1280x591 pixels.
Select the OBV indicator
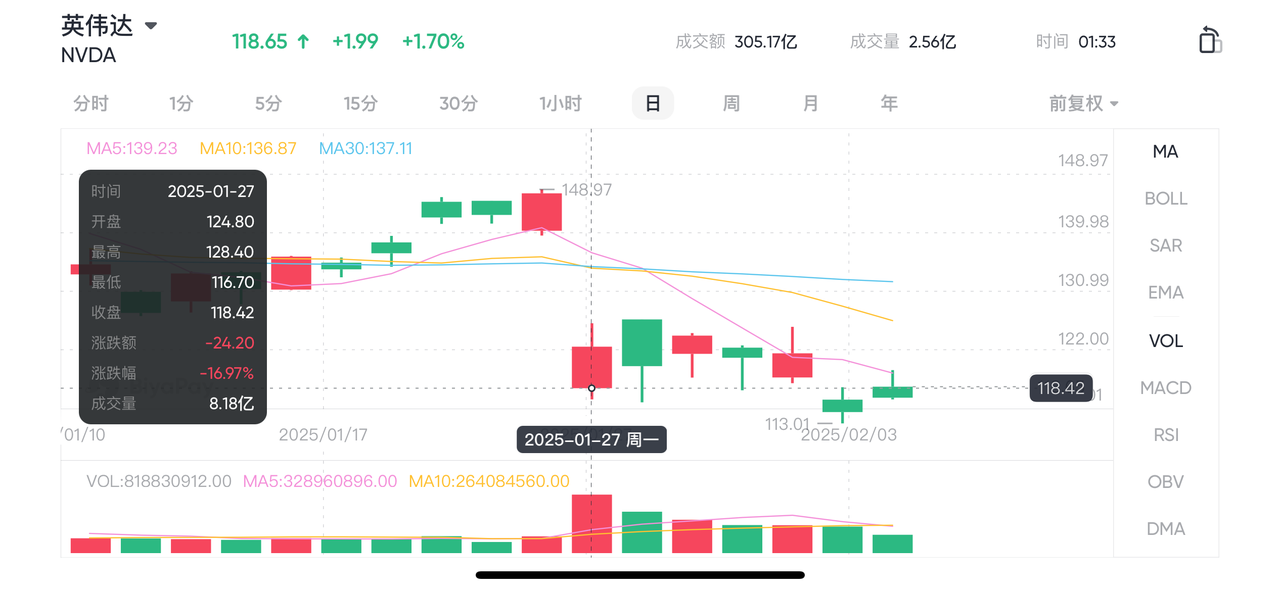coord(1165,481)
